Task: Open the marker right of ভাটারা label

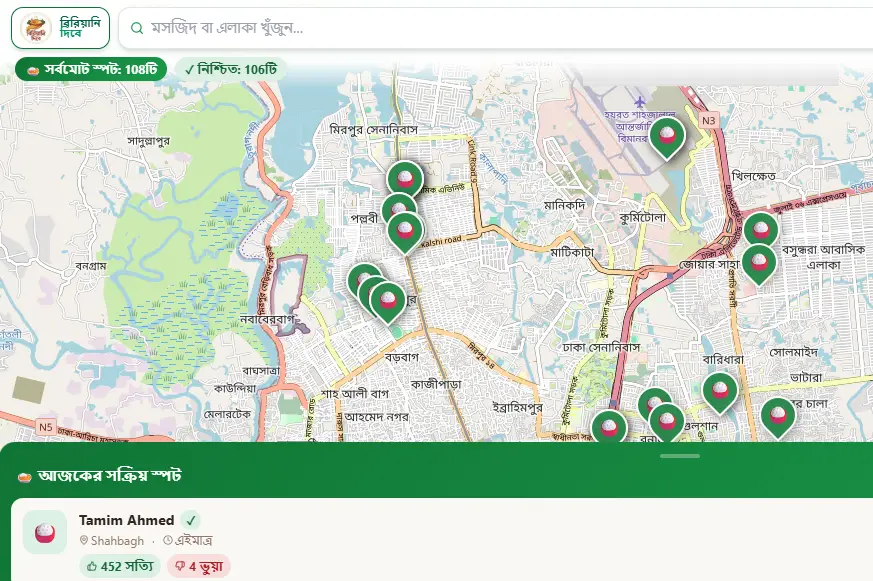Action: tap(777, 414)
